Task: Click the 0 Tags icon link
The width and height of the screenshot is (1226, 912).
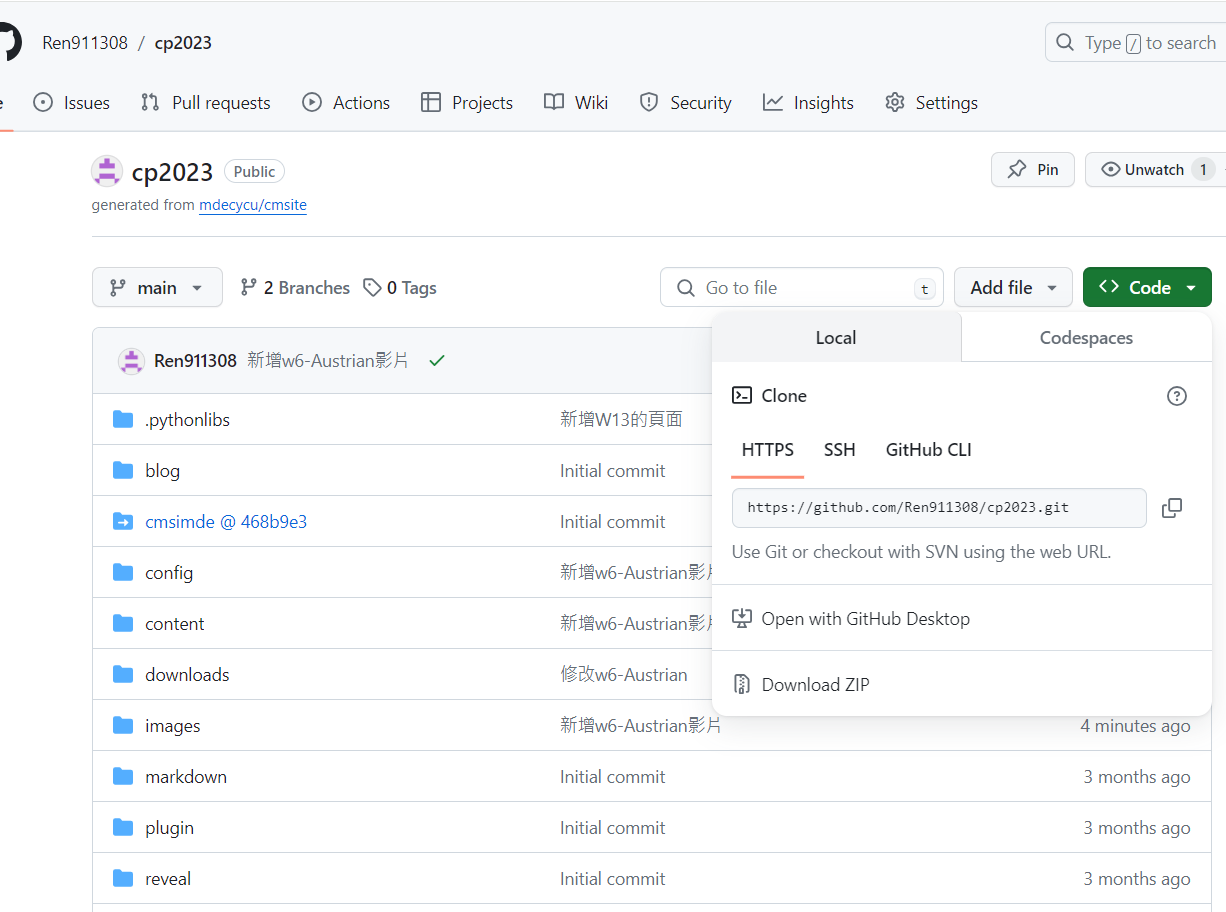Action: point(400,288)
